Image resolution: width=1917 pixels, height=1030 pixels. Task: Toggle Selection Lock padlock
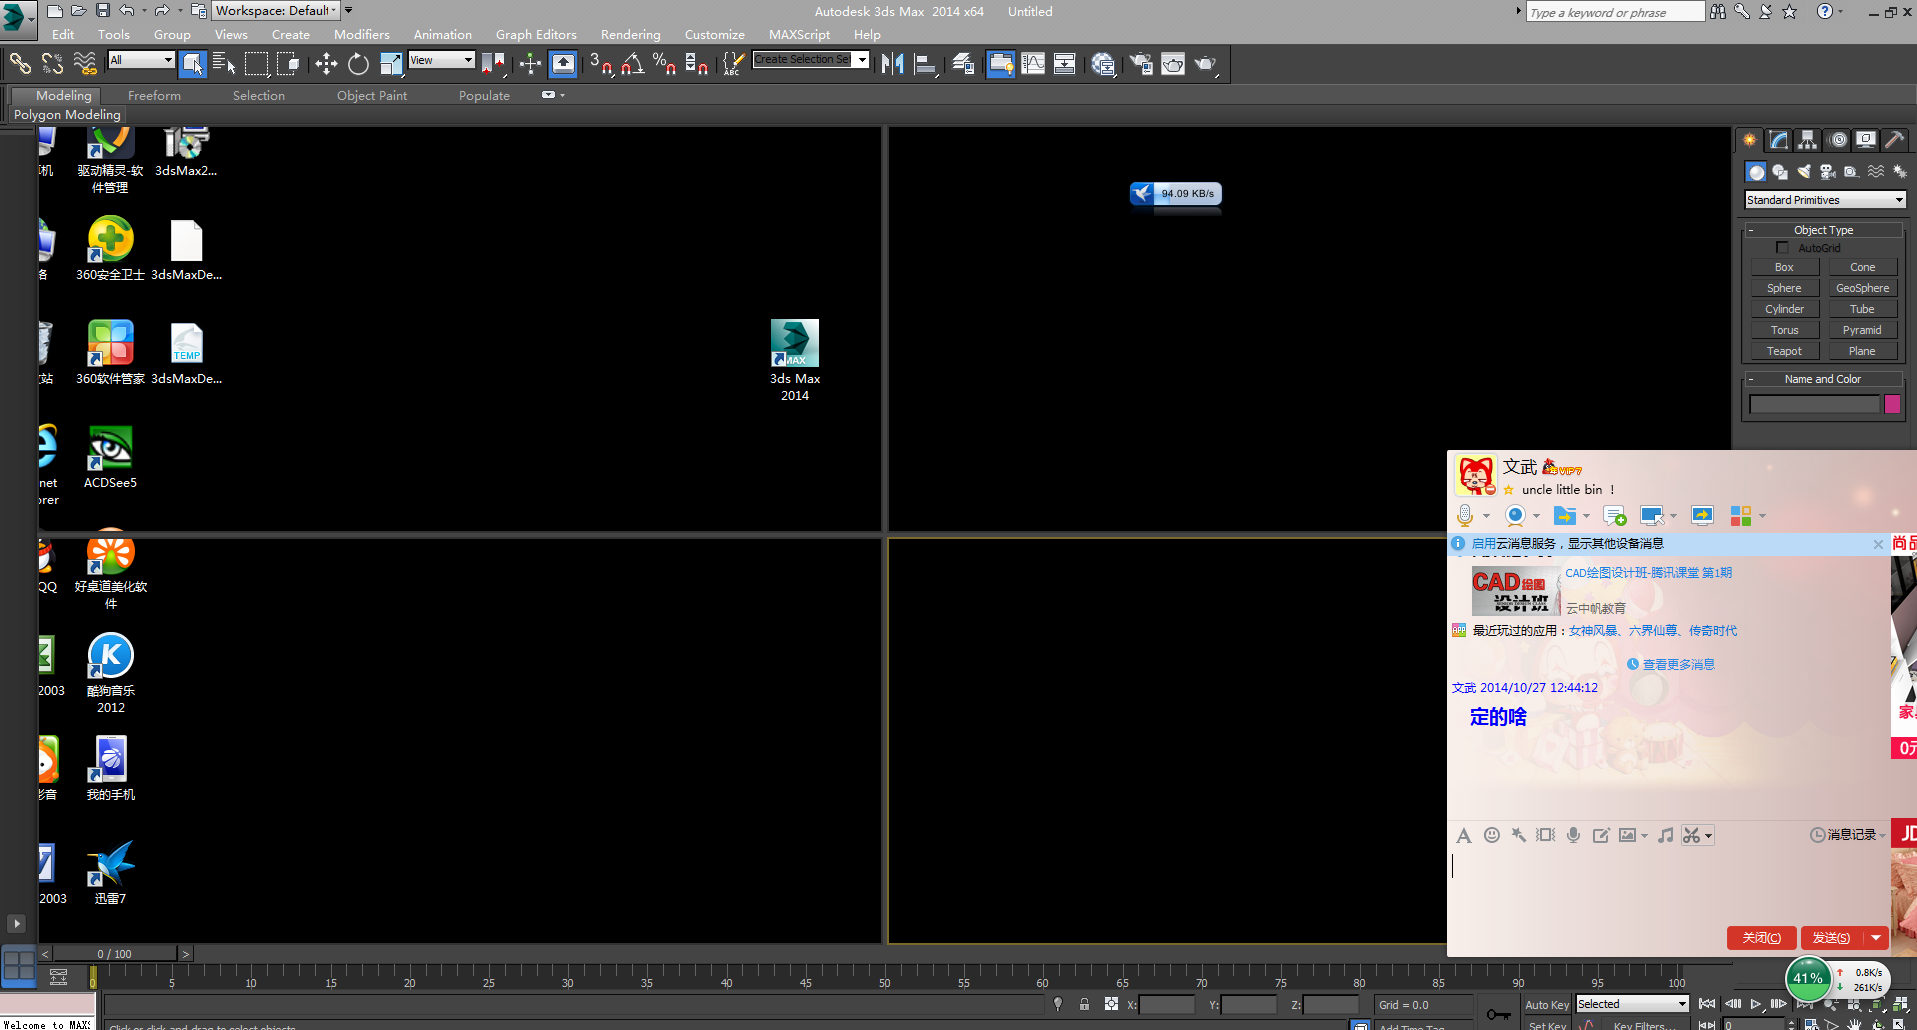coord(1084,1004)
